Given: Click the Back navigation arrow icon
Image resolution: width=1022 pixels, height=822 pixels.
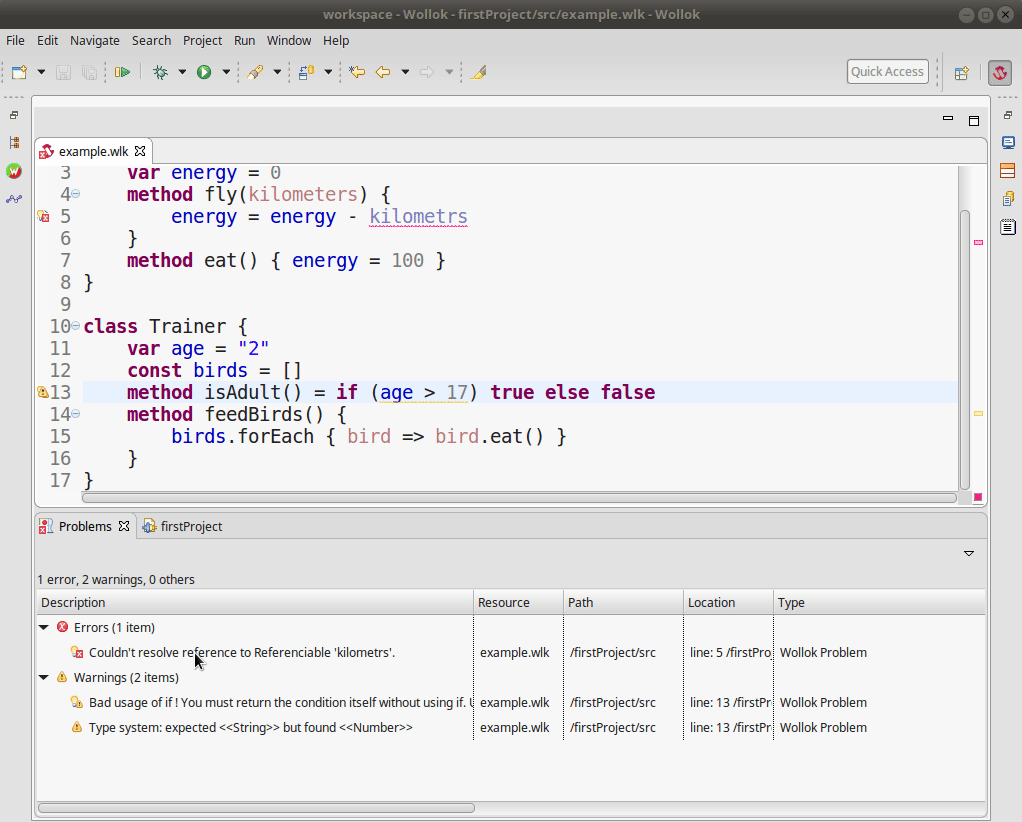Looking at the screenshot, I should pyautogui.click(x=382, y=72).
